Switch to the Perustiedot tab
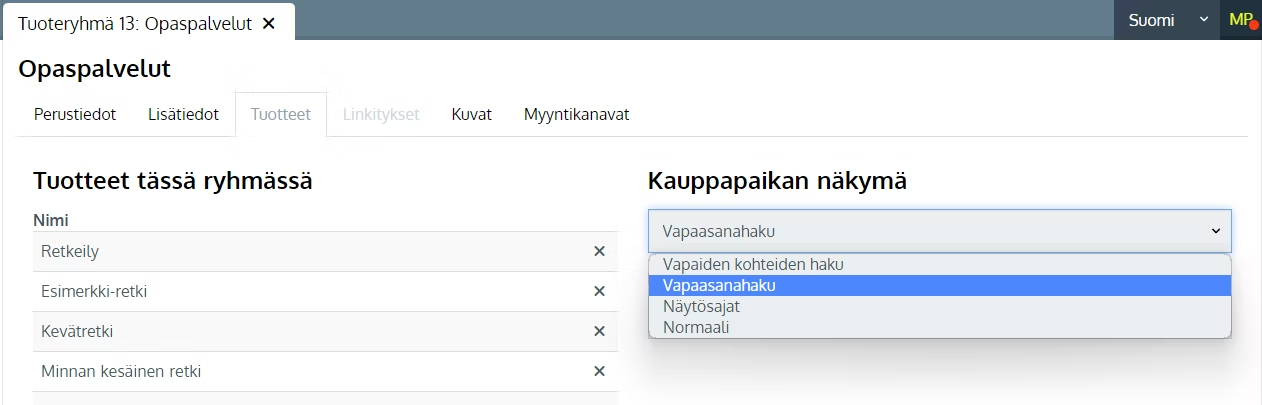 point(75,114)
